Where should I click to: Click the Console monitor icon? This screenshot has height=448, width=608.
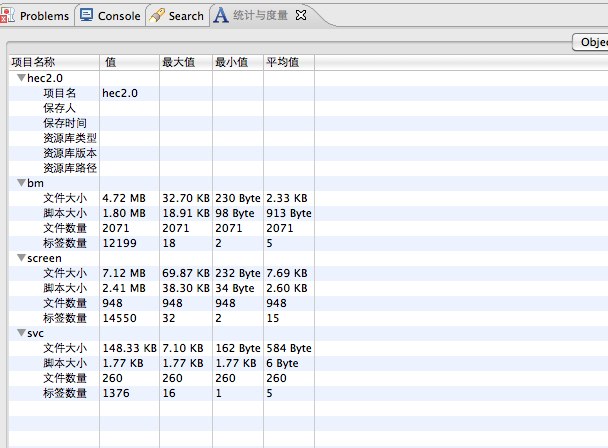coord(87,16)
